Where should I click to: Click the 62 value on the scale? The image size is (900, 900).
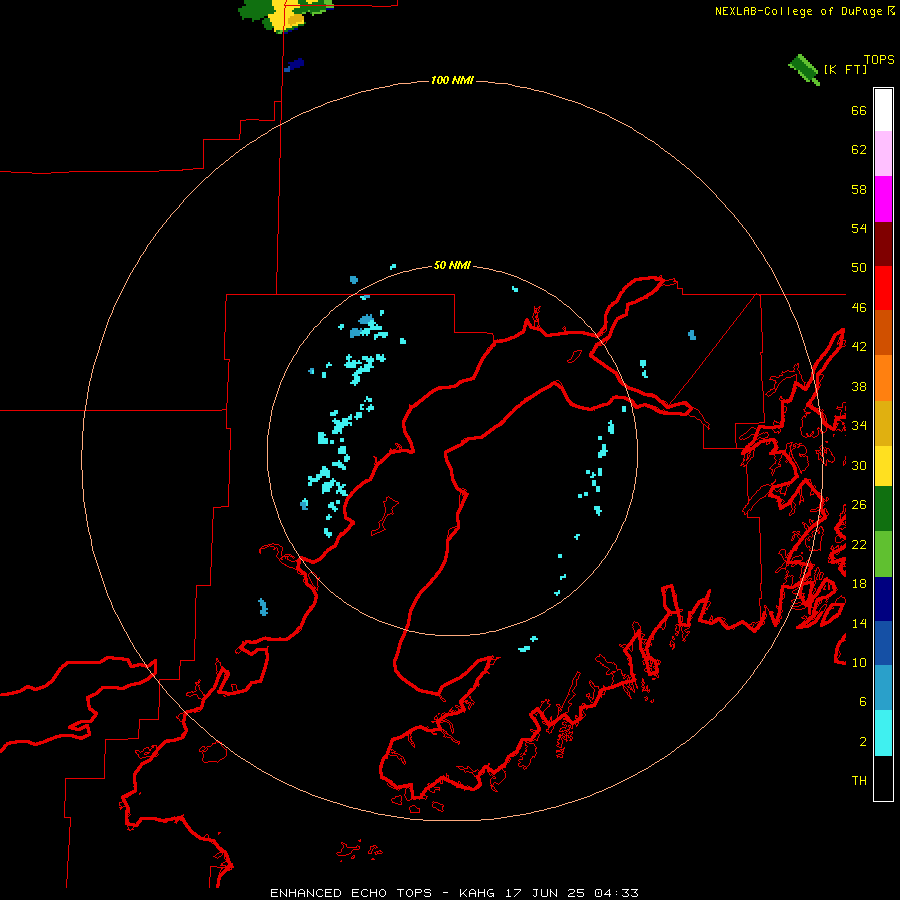(x=859, y=150)
